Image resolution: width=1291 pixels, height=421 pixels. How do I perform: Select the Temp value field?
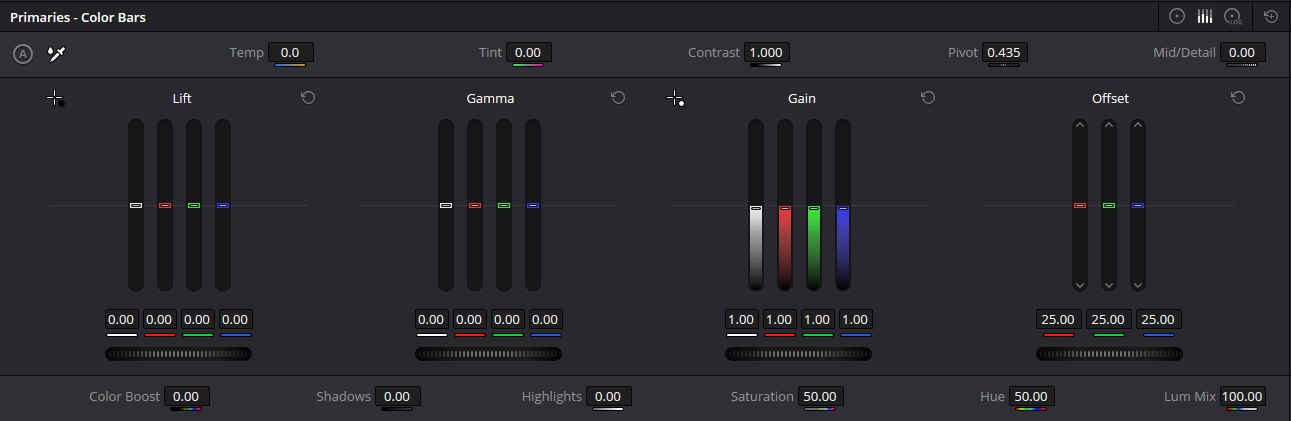pos(290,52)
